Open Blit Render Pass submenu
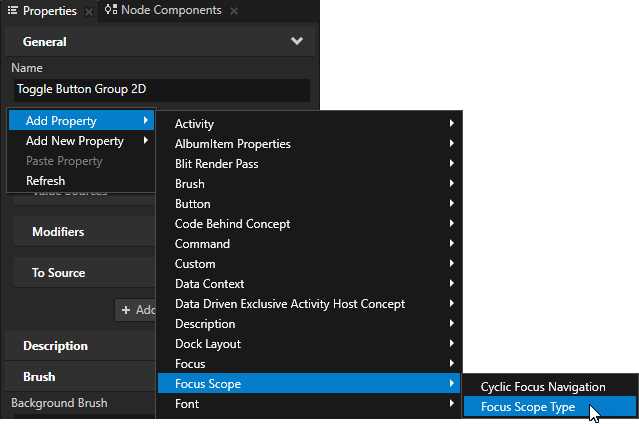Viewport: 639px width, 424px height. point(309,163)
